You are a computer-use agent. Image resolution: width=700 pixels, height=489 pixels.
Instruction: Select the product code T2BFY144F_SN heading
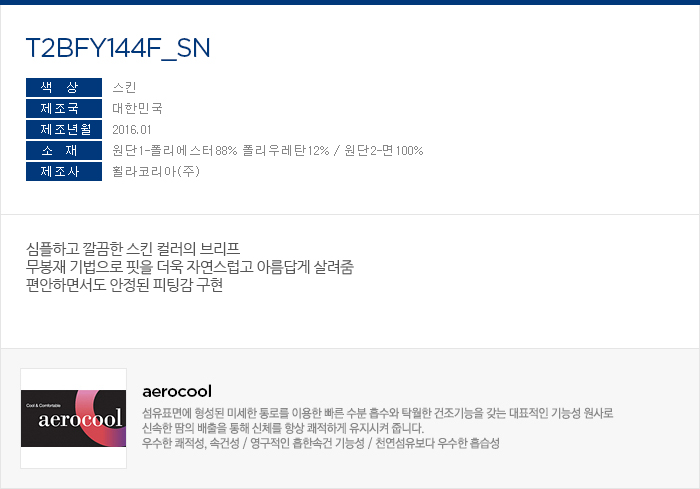pyautogui.click(x=118, y=48)
